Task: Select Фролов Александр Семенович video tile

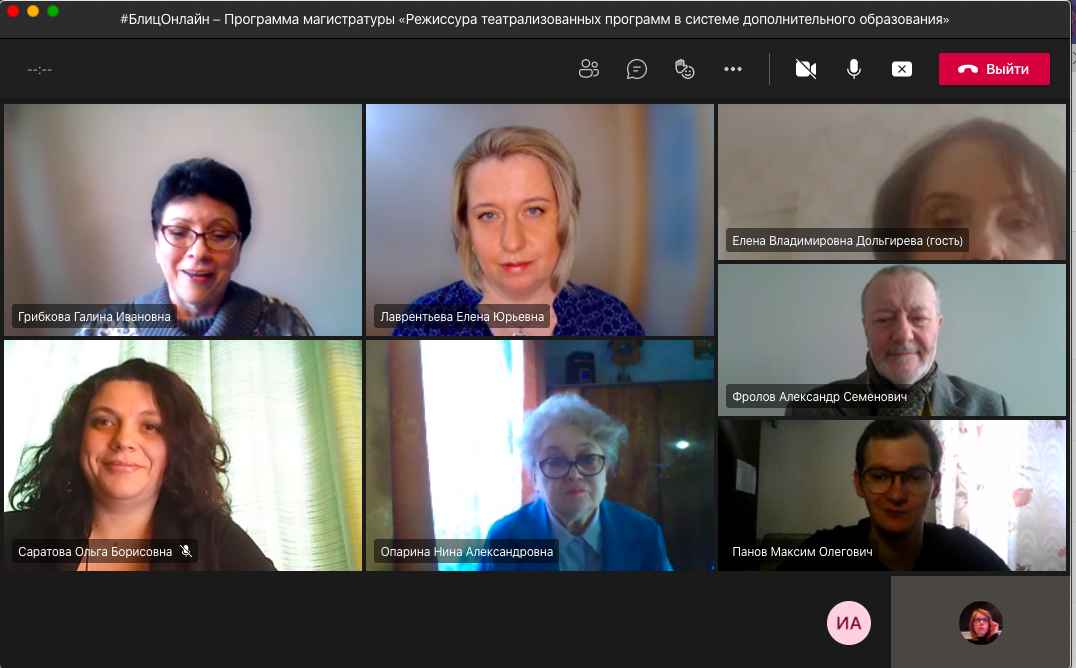Action: [892, 339]
